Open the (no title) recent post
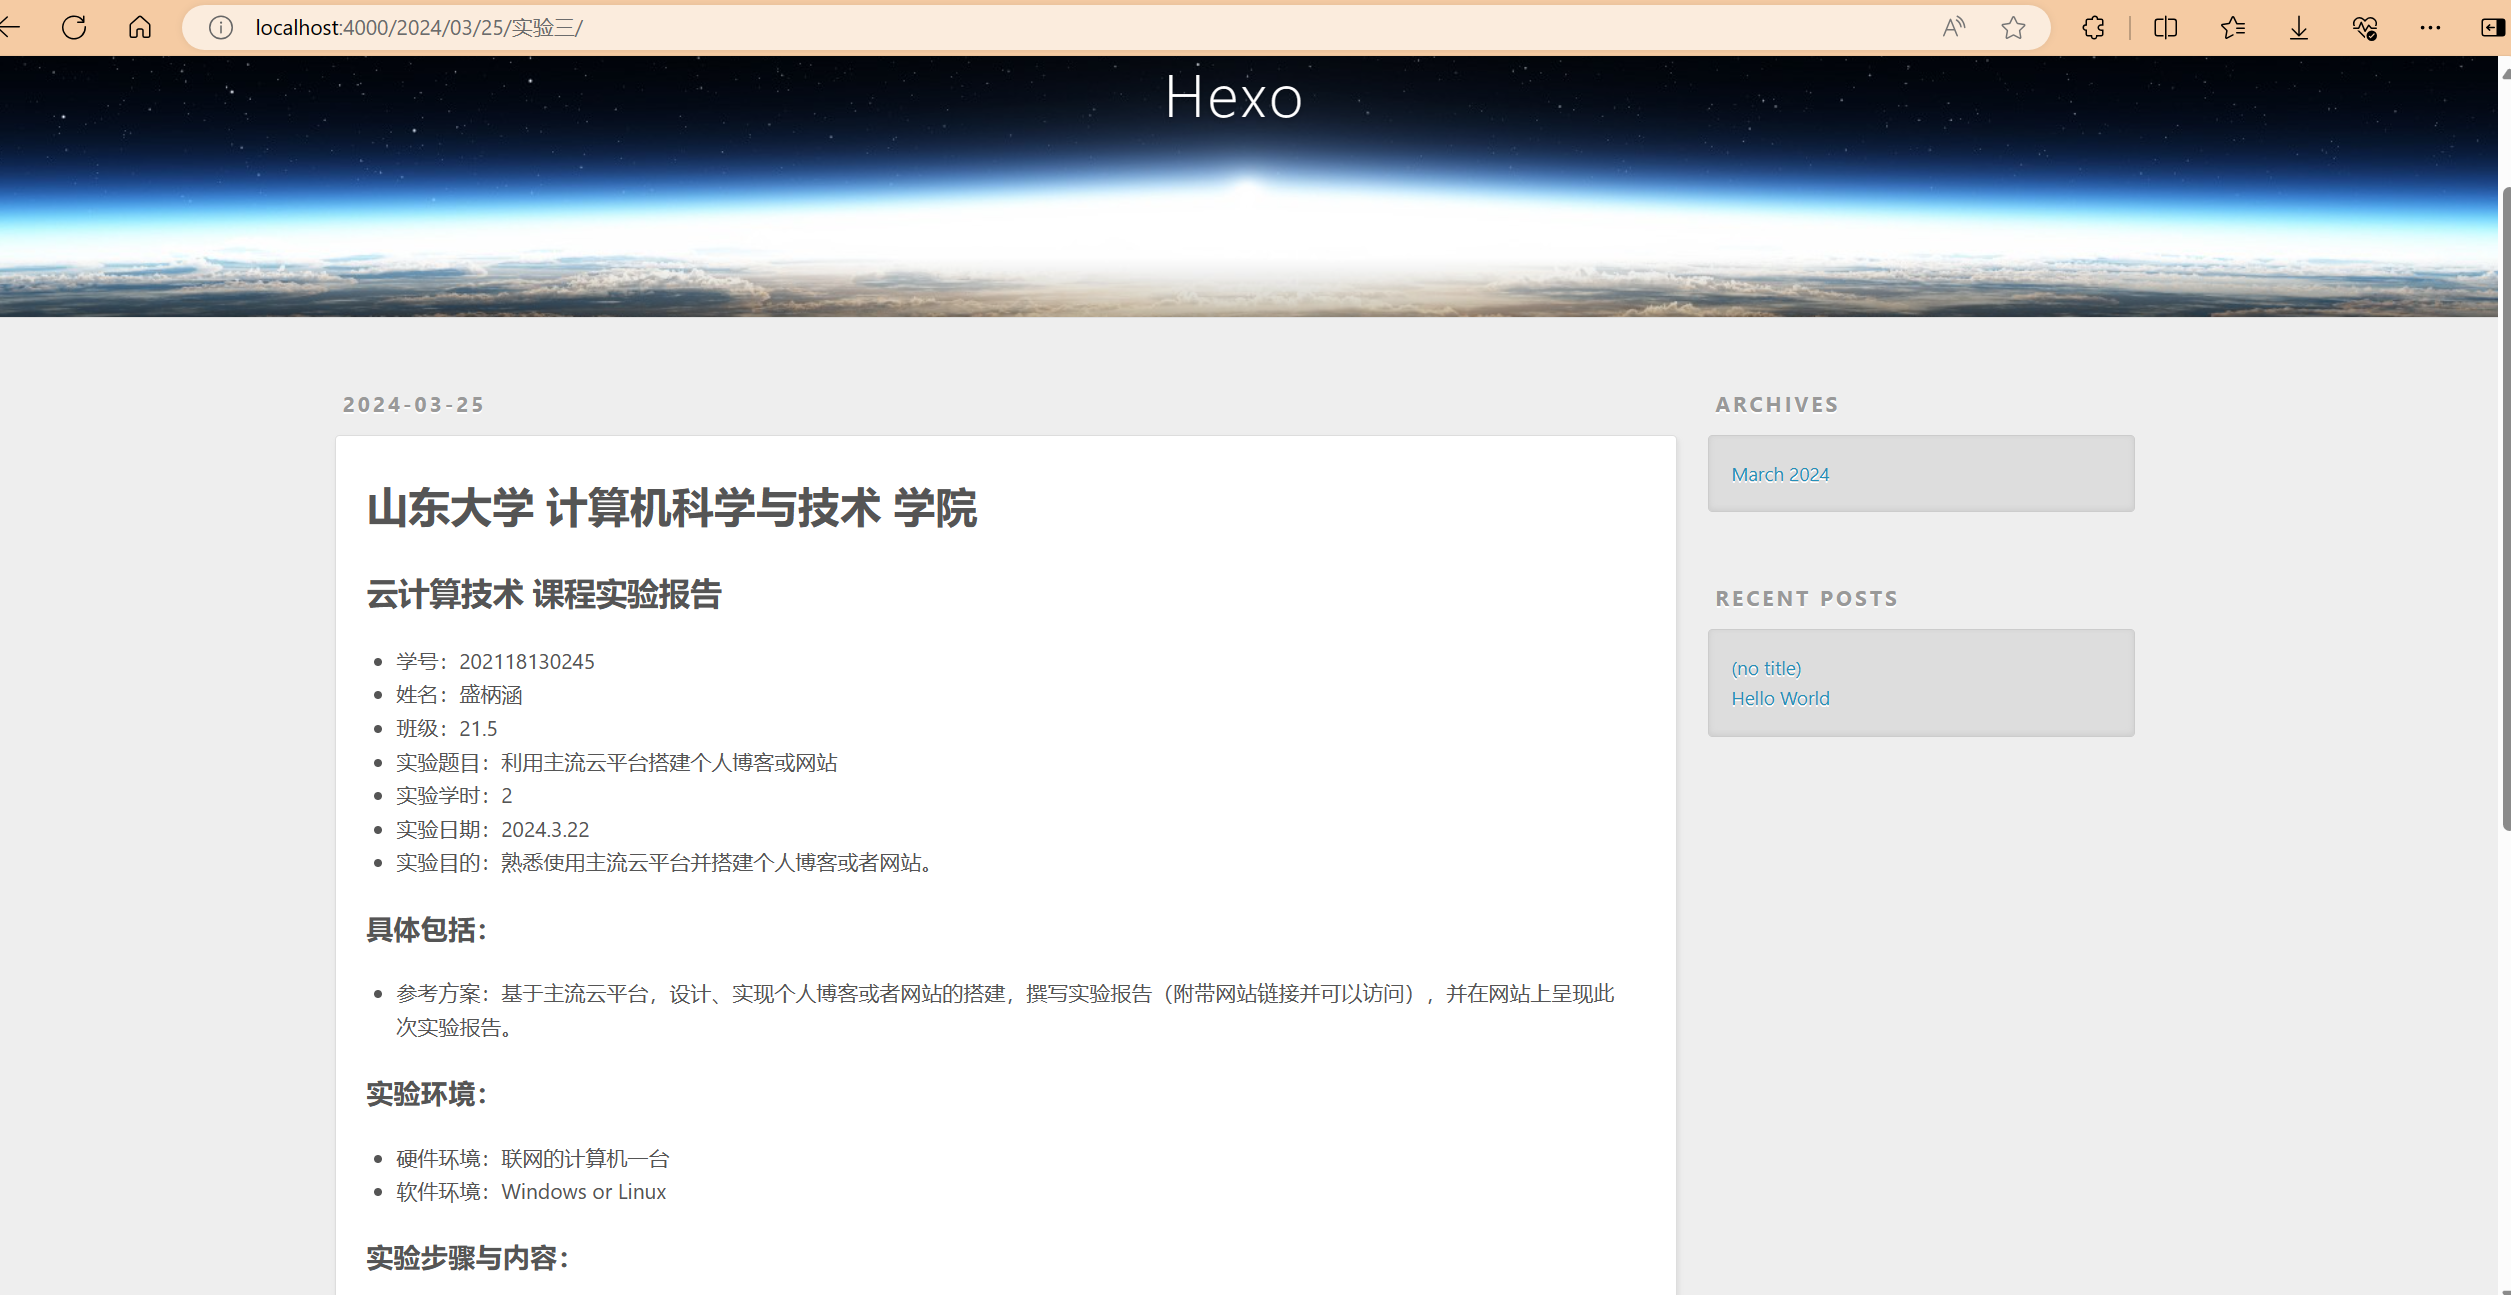The image size is (2511, 1295). (x=1765, y=668)
